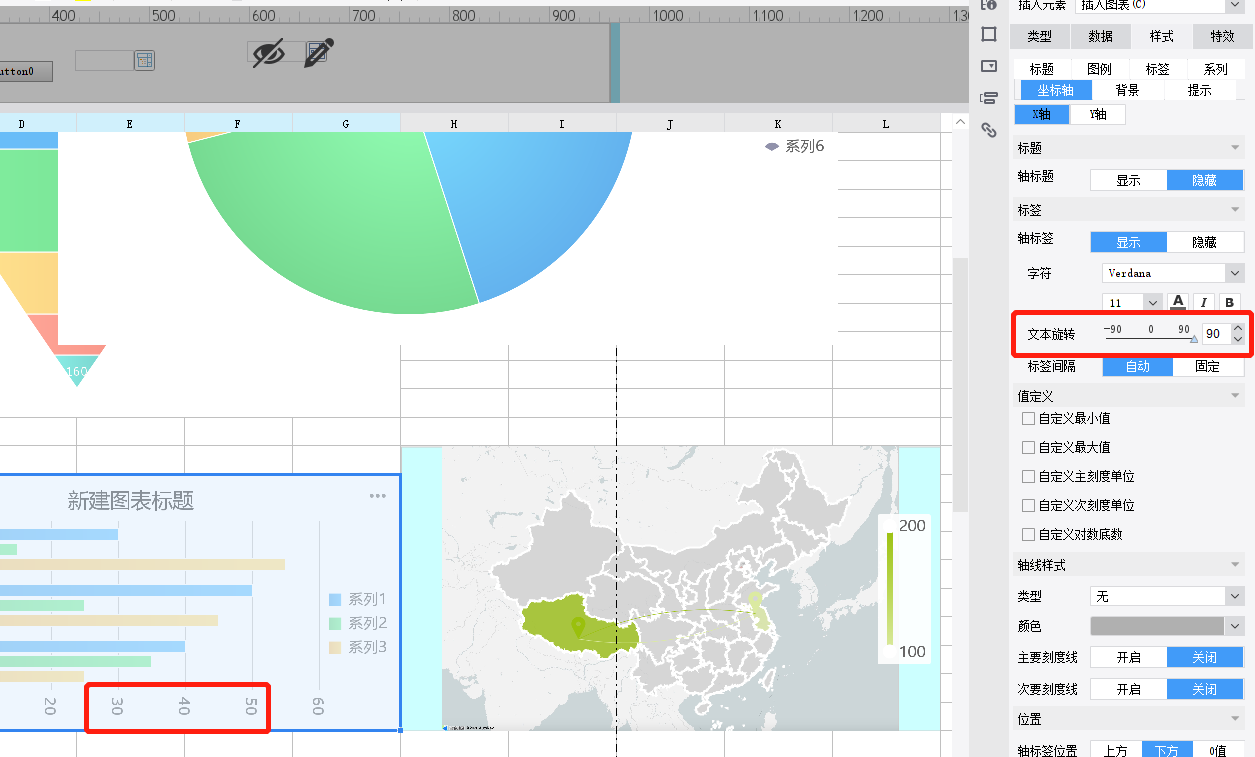The width and height of the screenshot is (1255, 757).
Task: Click the 系列6 legend marker
Action: point(772,146)
